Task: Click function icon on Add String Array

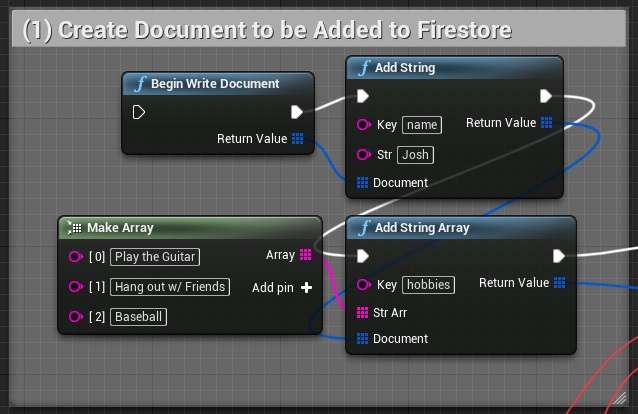Action: pos(364,228)
